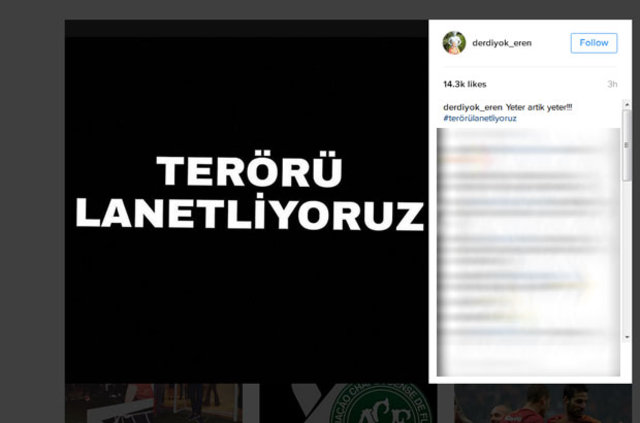This screenshot has height=423, width=640.
Task: Click the divider line under the profile header
Action: click(x=528, y=68)
